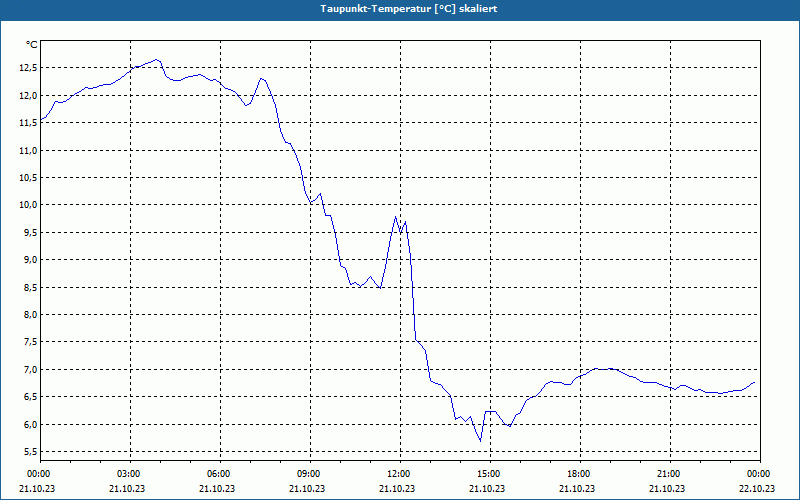This screenshot has height=500, width=800.
Task: Click the '8,5' y-axis value
Action: pyautogui.click(x=31, y=287)
